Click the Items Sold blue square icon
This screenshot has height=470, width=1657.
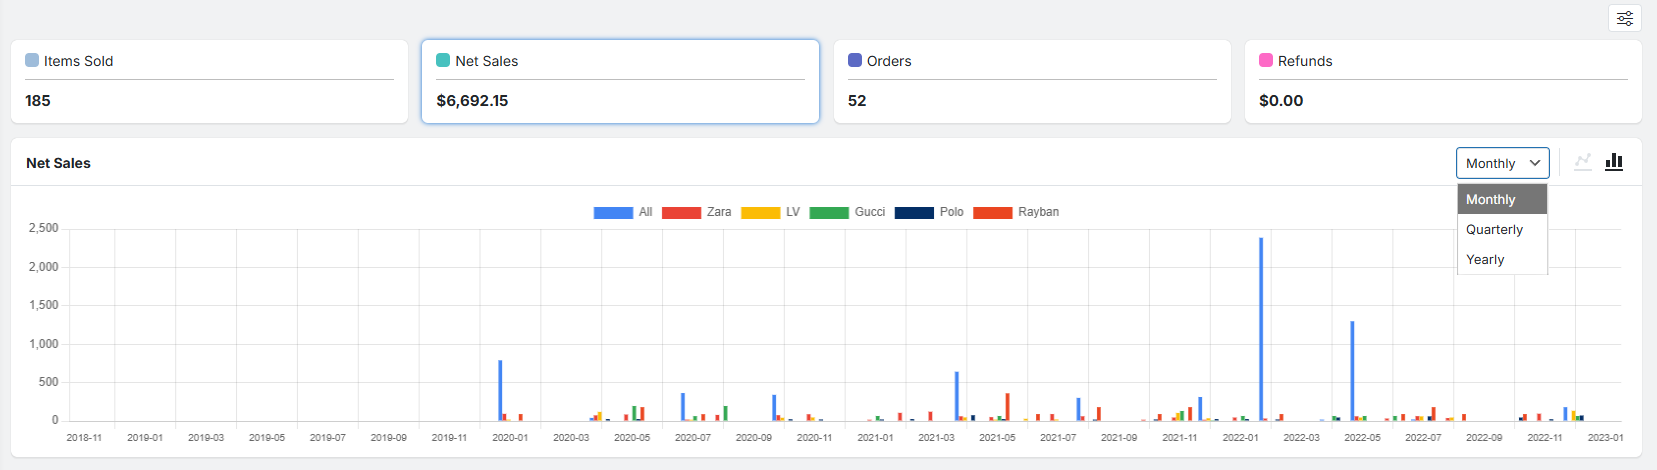point(32,60)
